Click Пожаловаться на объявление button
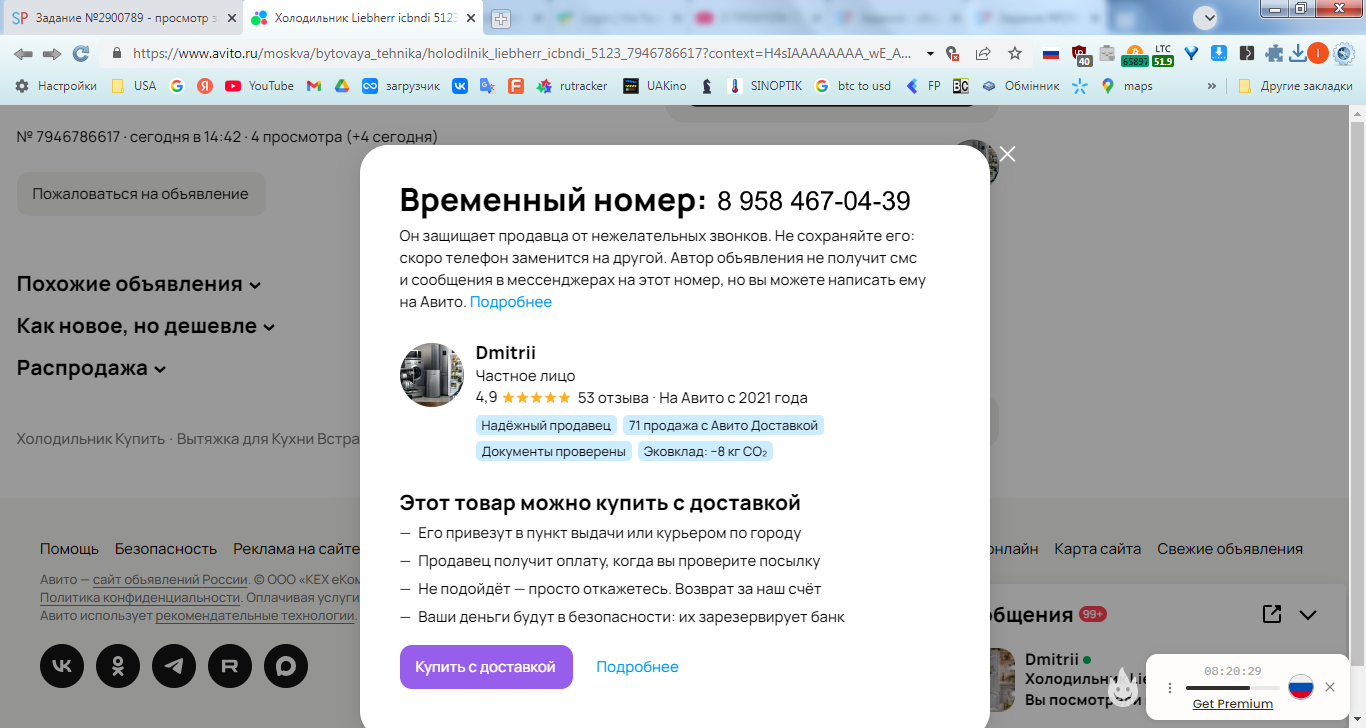1366x728 pixels. pos(141,194)
